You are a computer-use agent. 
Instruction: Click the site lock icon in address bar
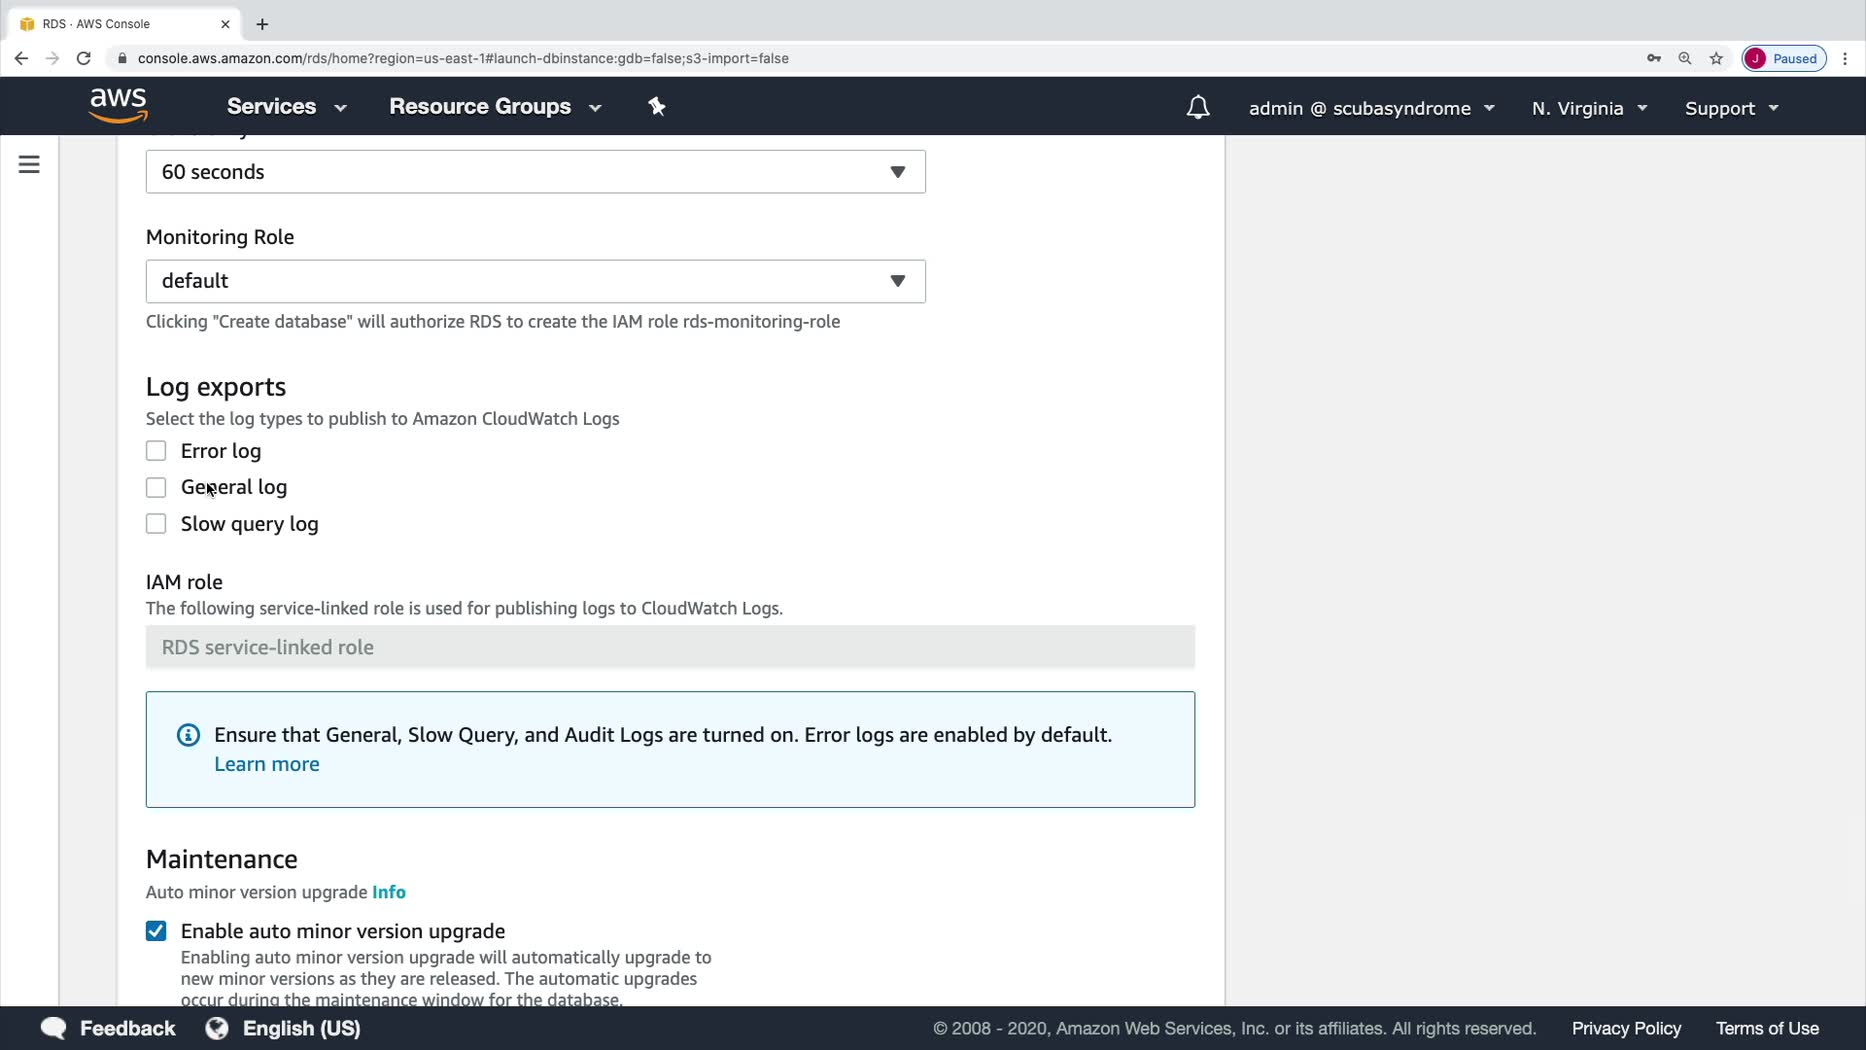pyautogui.click(x=122, y=58)
